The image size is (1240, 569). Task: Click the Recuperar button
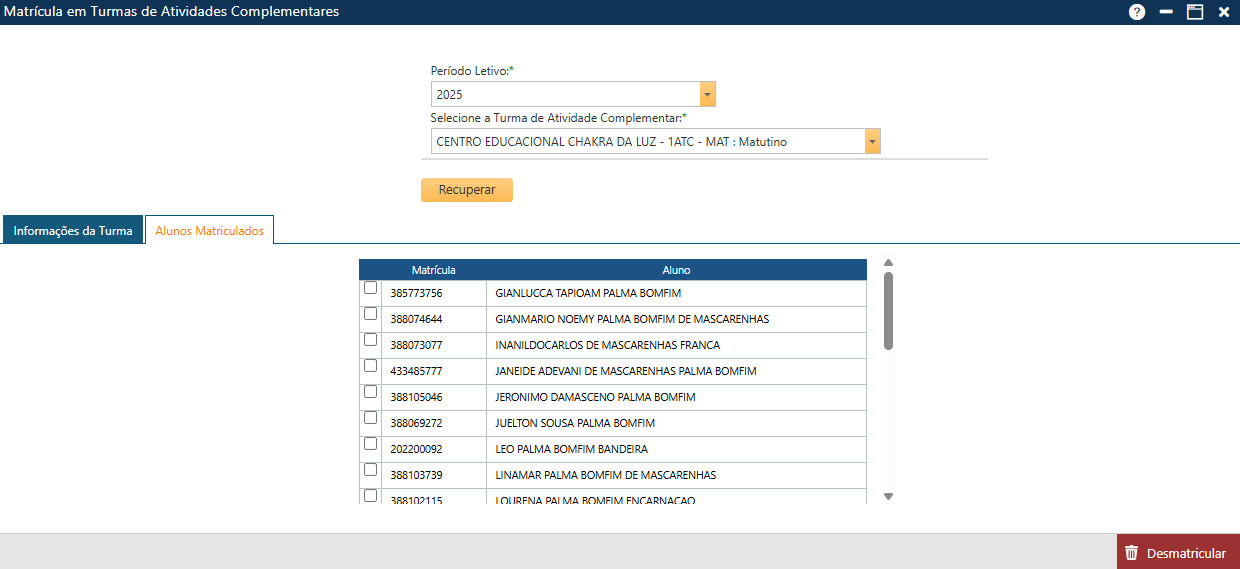click(467, 190)
